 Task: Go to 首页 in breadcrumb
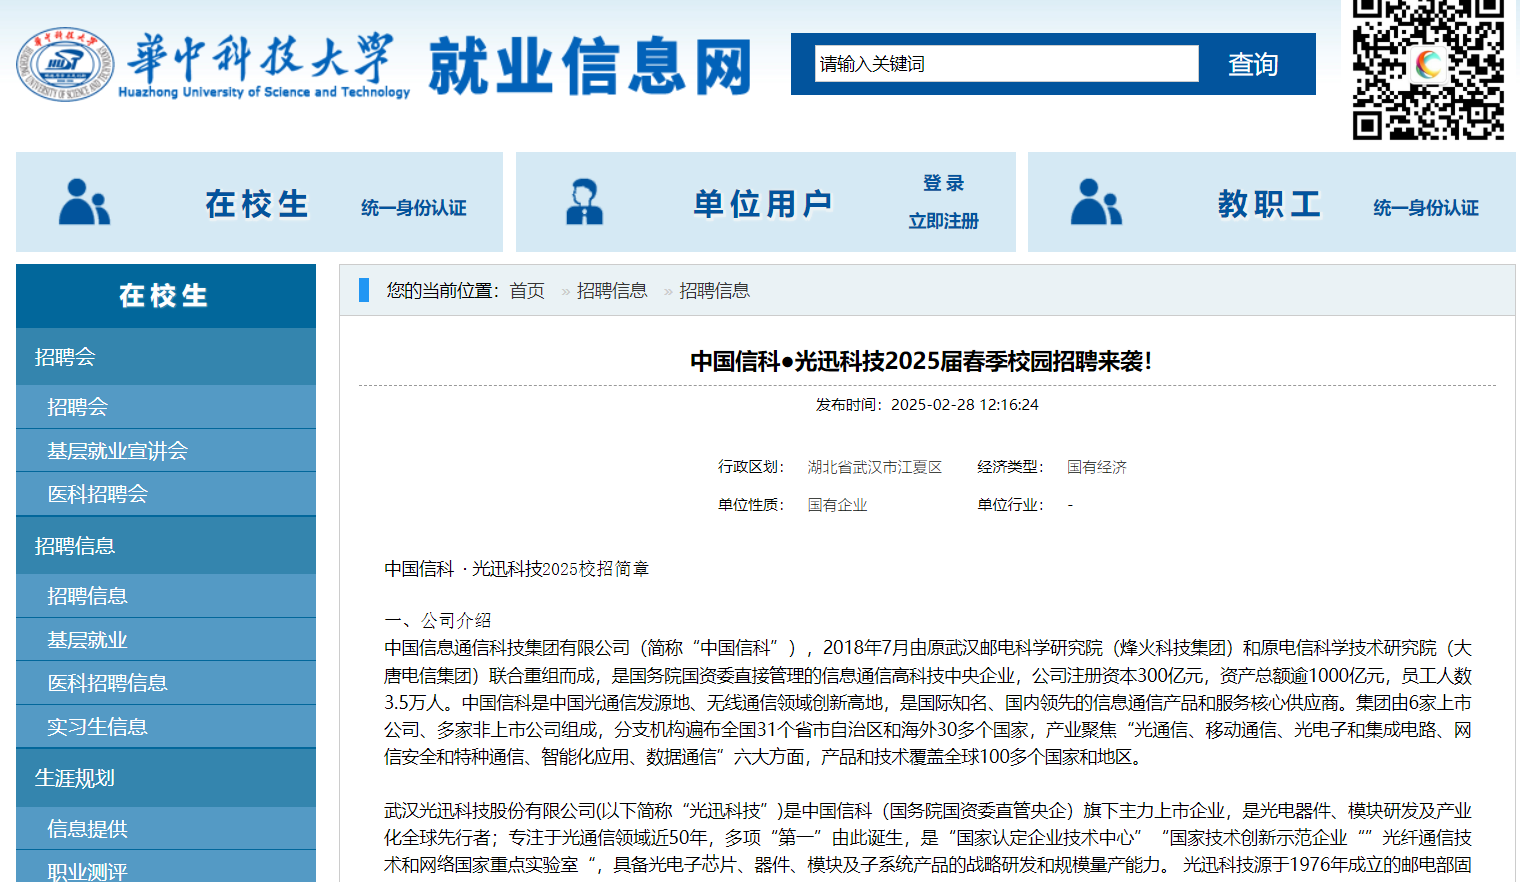pyautogui.click(x=527, y=291)
